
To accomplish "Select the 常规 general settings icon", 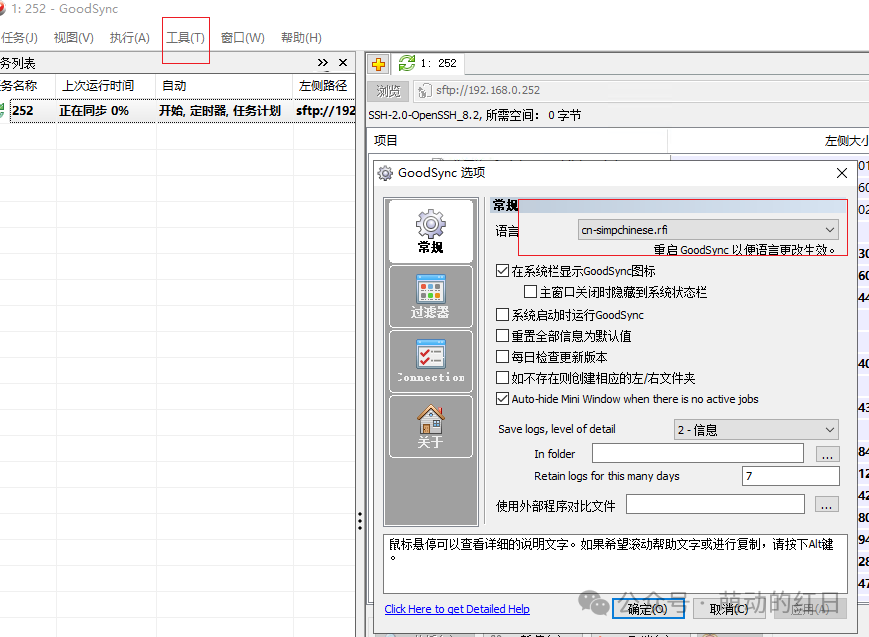I will click(x=431, y=231).
